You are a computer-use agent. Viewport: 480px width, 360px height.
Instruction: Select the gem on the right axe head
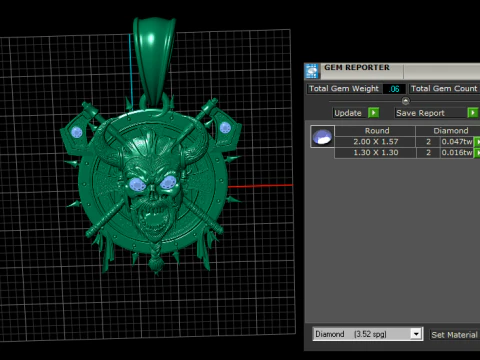[x=225, y=127]
